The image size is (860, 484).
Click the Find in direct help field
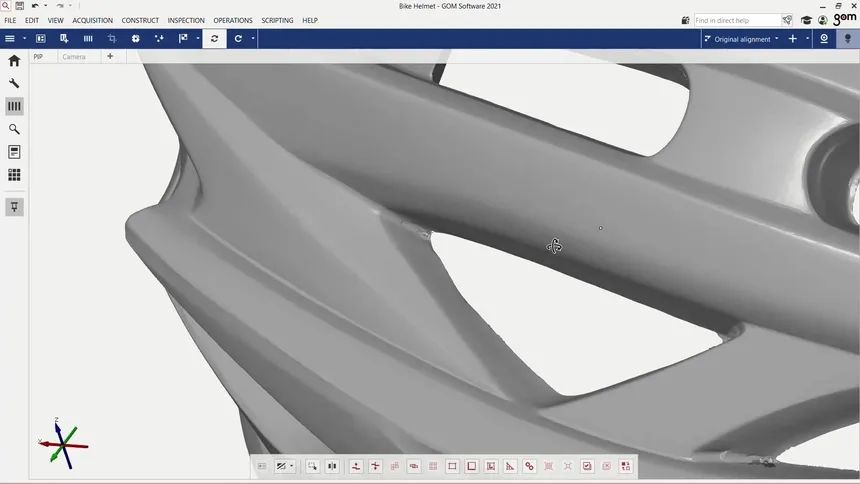[736, 20]
